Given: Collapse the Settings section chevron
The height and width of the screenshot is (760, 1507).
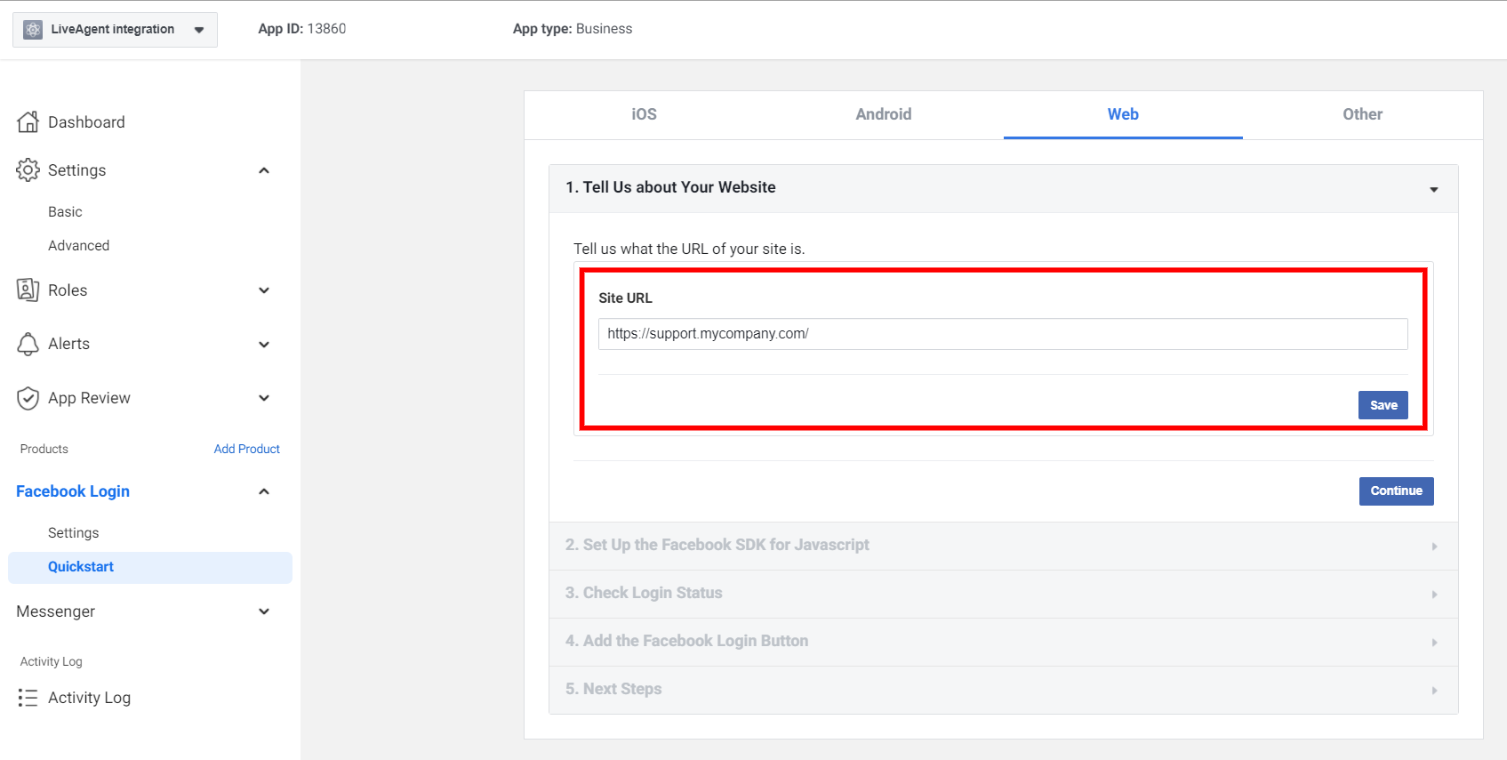Looking at the screenshot, I should 263,169.
